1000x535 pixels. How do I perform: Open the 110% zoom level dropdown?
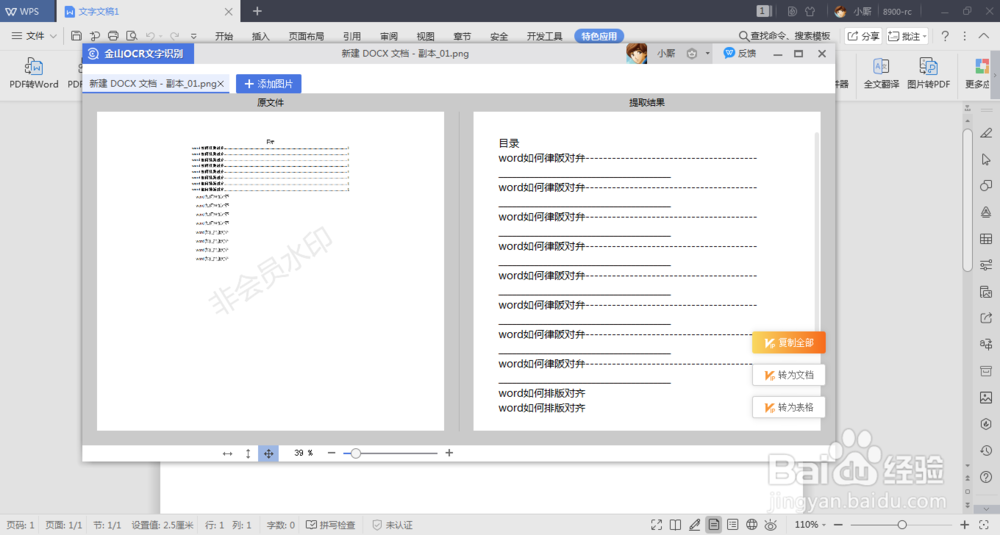click(x=810, y=525)
